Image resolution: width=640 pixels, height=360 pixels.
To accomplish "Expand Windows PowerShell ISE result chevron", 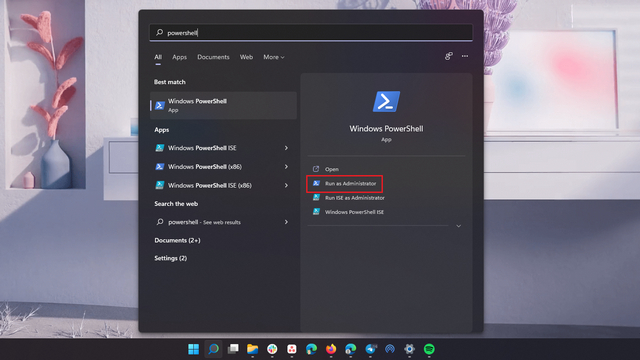I will tap(286, 148).
